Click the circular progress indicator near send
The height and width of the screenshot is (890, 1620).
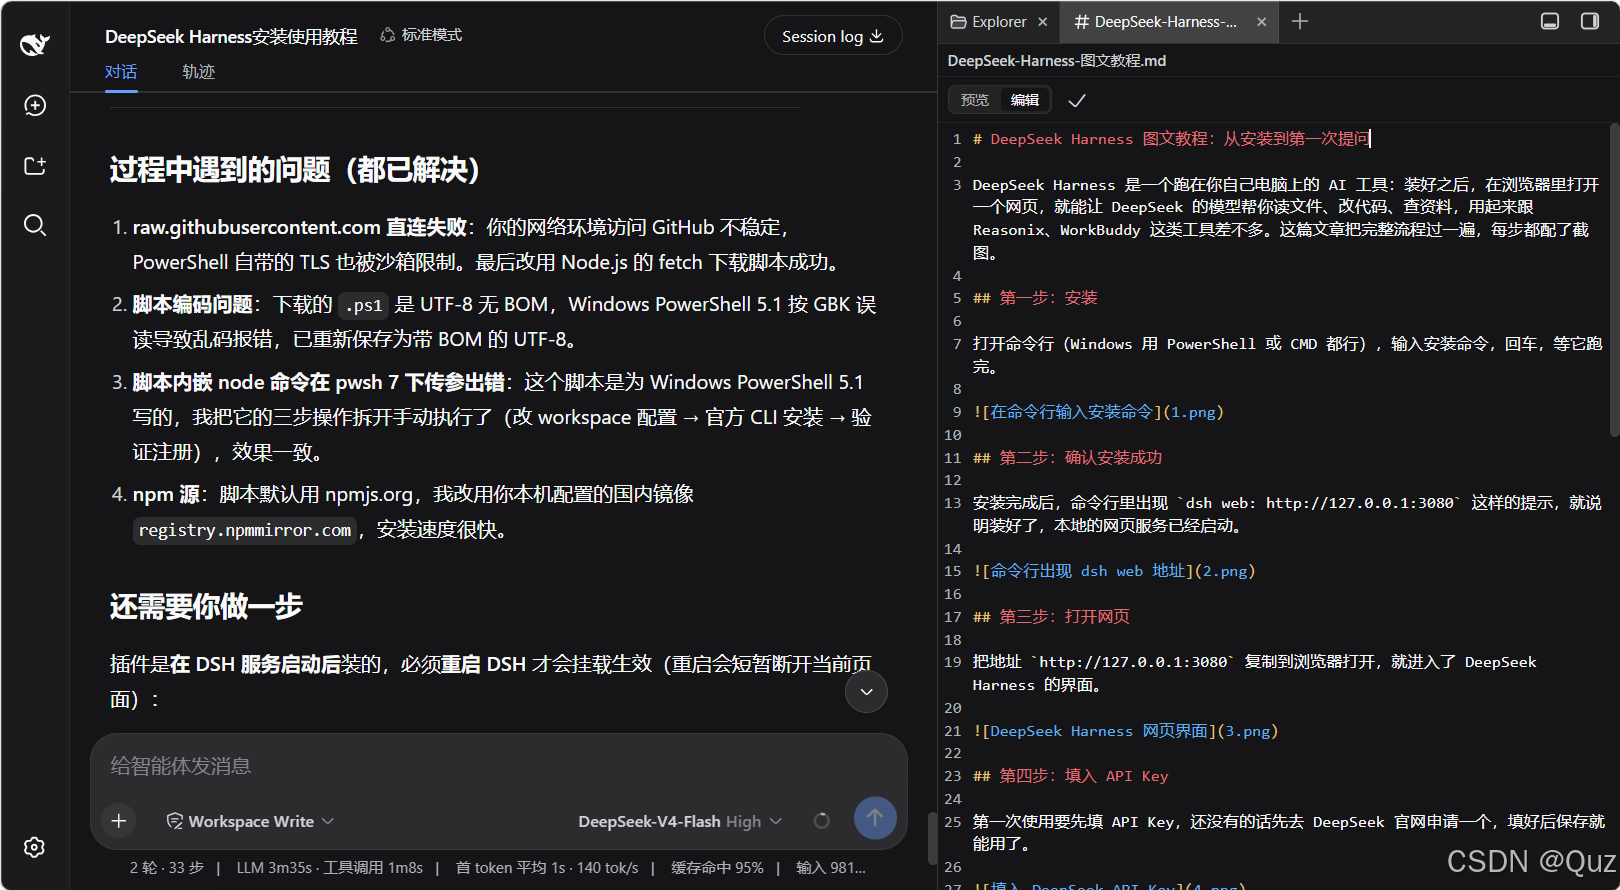click(x=822, y=821)
